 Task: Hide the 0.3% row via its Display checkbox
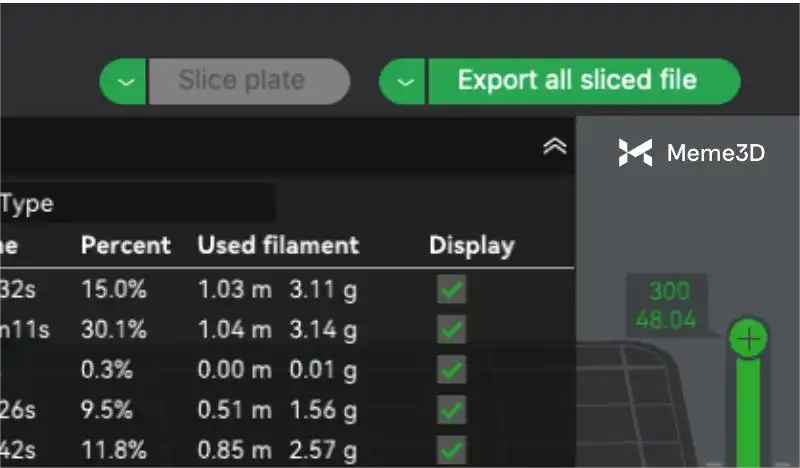pyautogui.click(x=452, y=370)
